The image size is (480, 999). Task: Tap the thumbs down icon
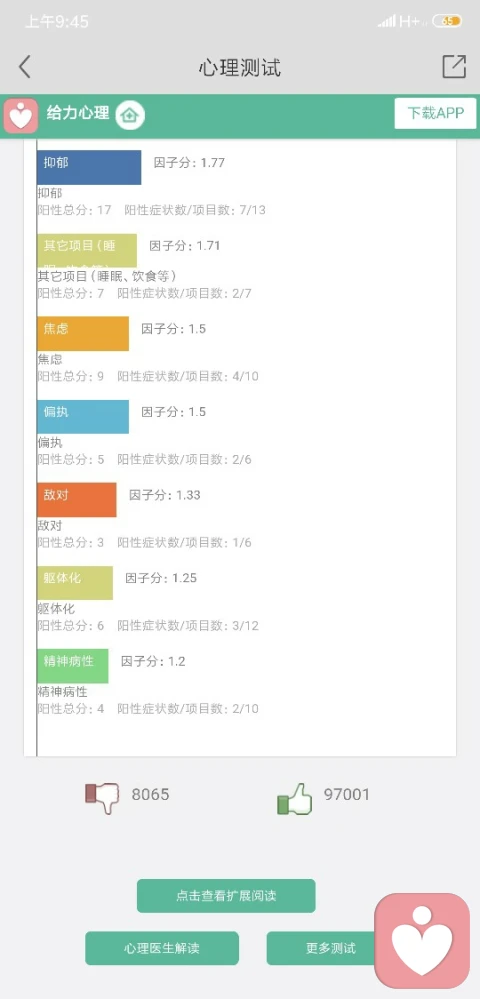(102, 796)
